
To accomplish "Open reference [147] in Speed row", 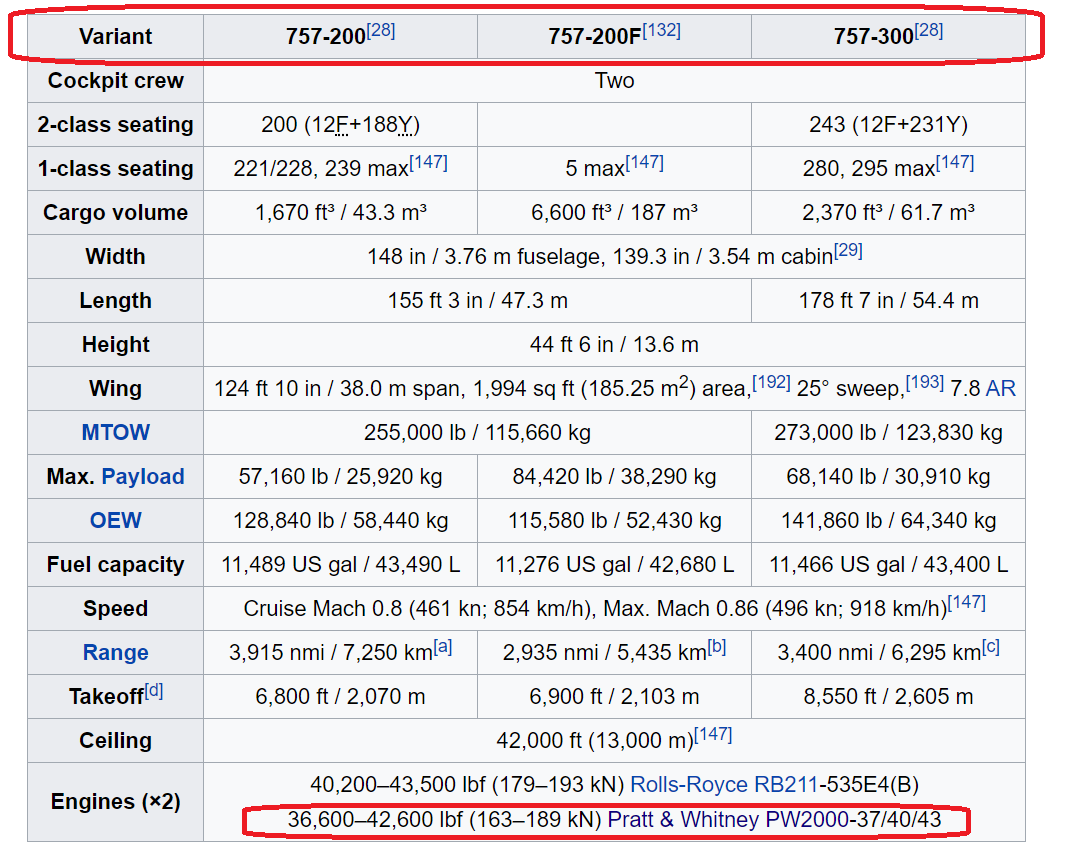I will [966, 602].
